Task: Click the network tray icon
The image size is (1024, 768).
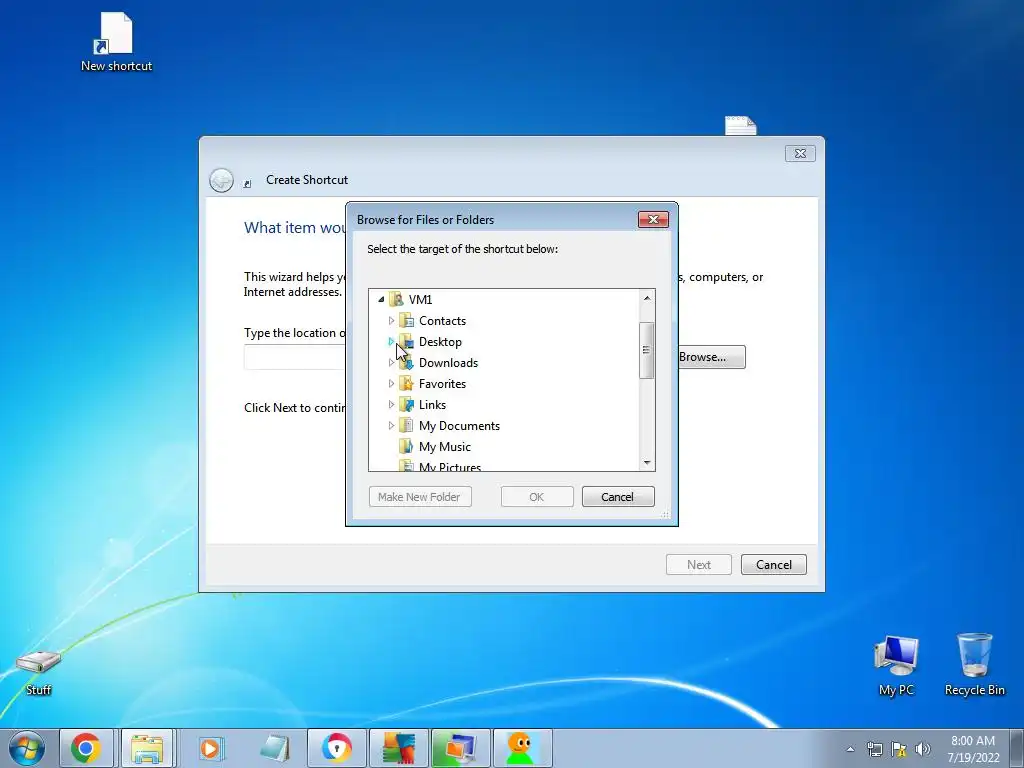Action: (x=874, y=749)
